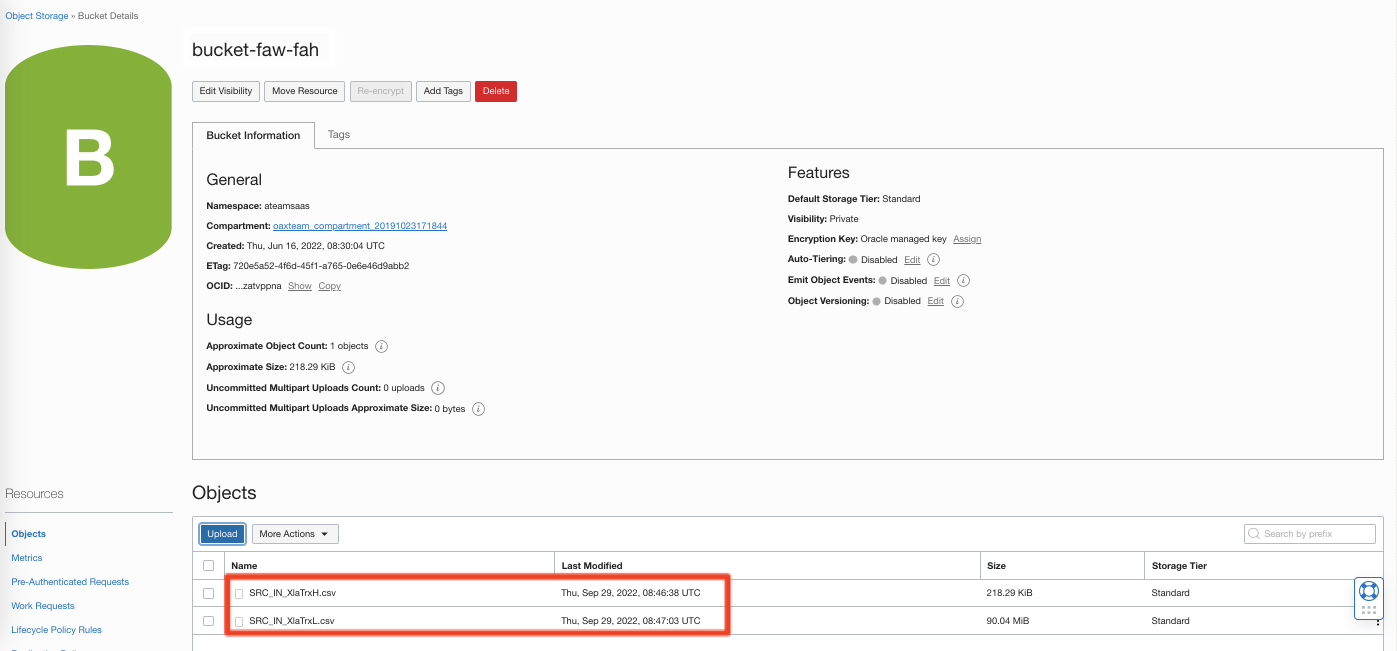Select the checkbox for SRC_IN_XlaTrxL.csv
The height and width of the screenshot is (651, 1397).
(208, 620)
